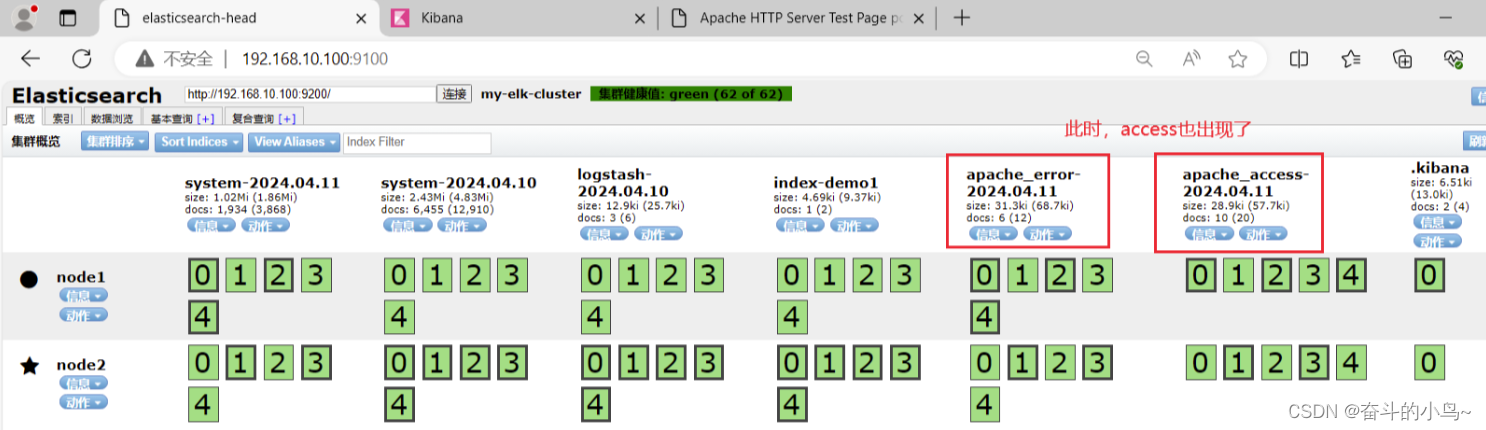
Task: Open 动作 dropdown for .kibana index
Action: pos(1436,241)
